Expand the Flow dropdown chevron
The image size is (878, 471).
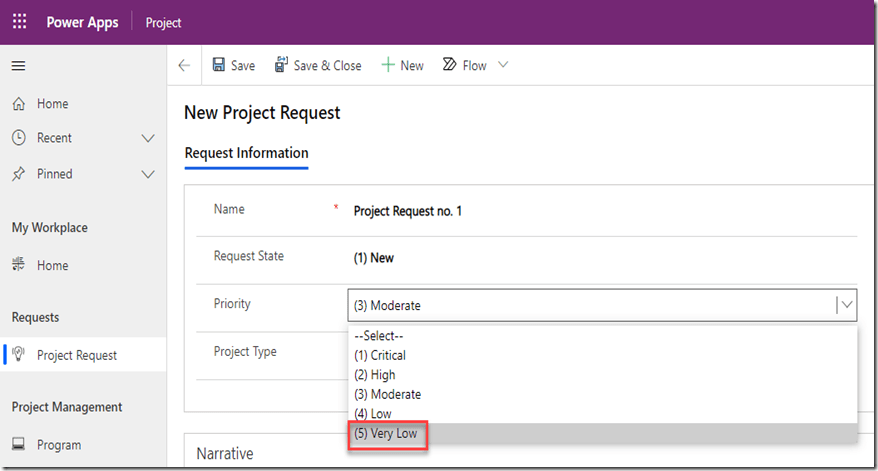tap(502, 65)
